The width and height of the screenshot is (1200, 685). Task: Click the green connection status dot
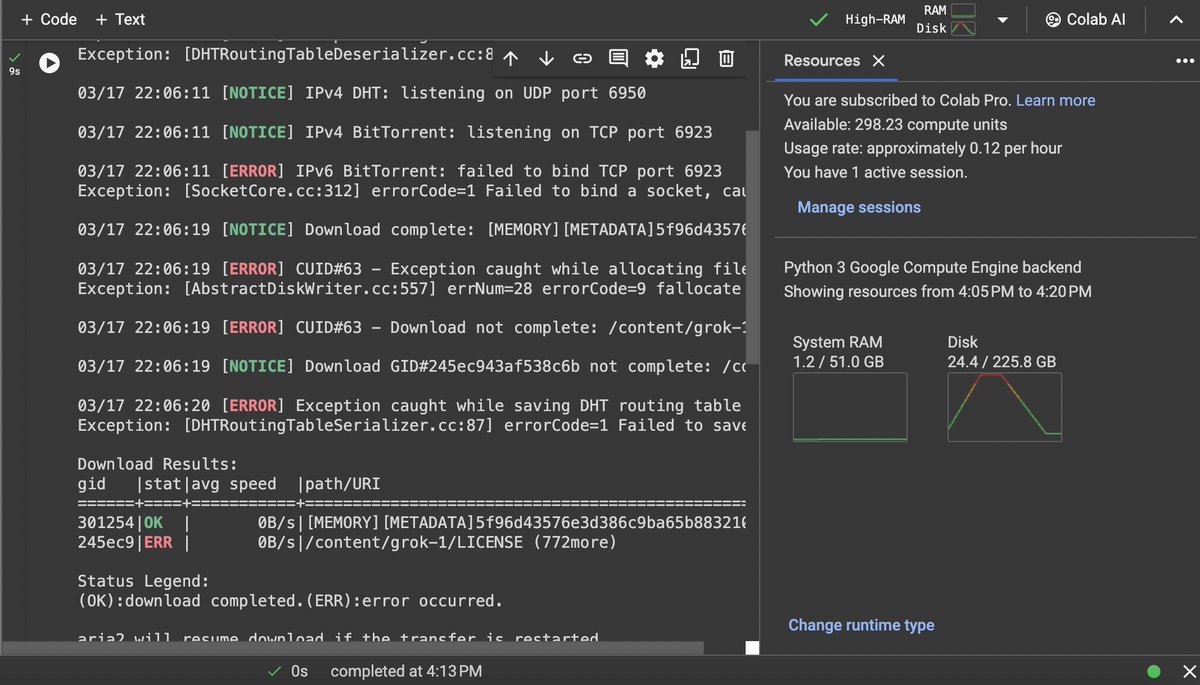pos(1154,671)
